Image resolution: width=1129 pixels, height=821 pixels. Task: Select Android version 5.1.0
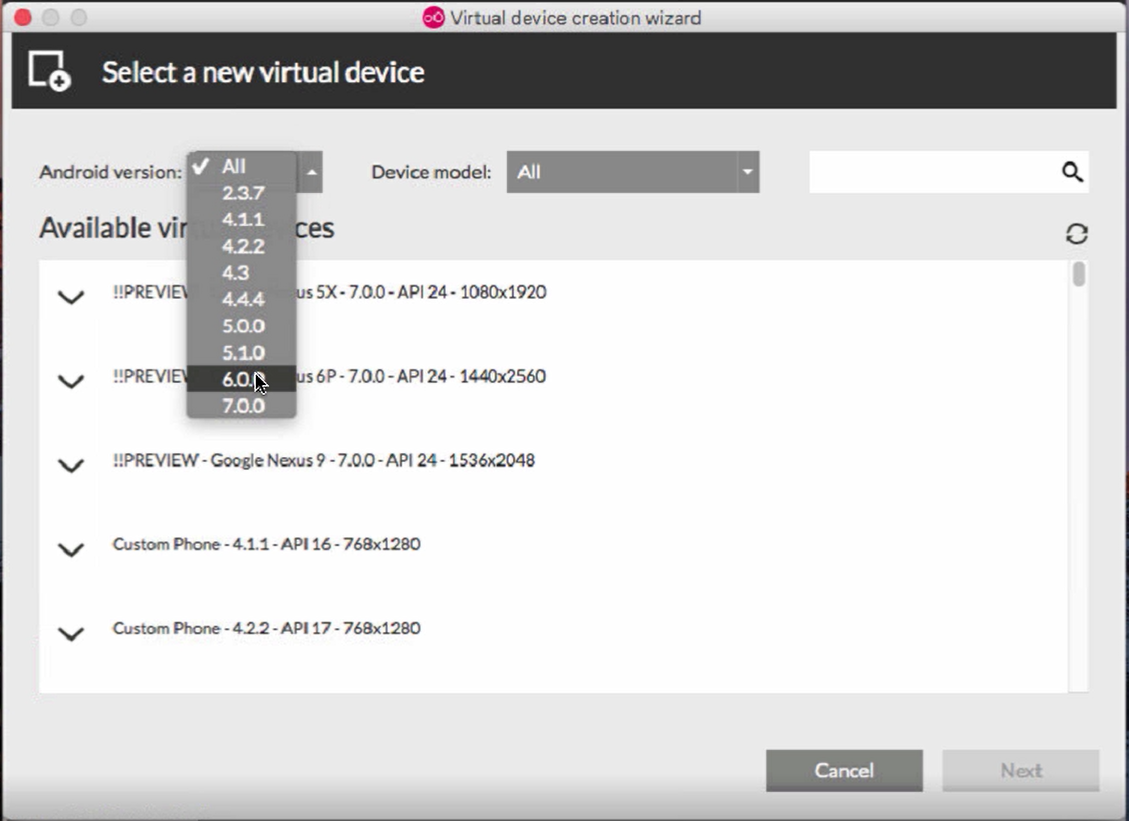click(x=241, y=353)
